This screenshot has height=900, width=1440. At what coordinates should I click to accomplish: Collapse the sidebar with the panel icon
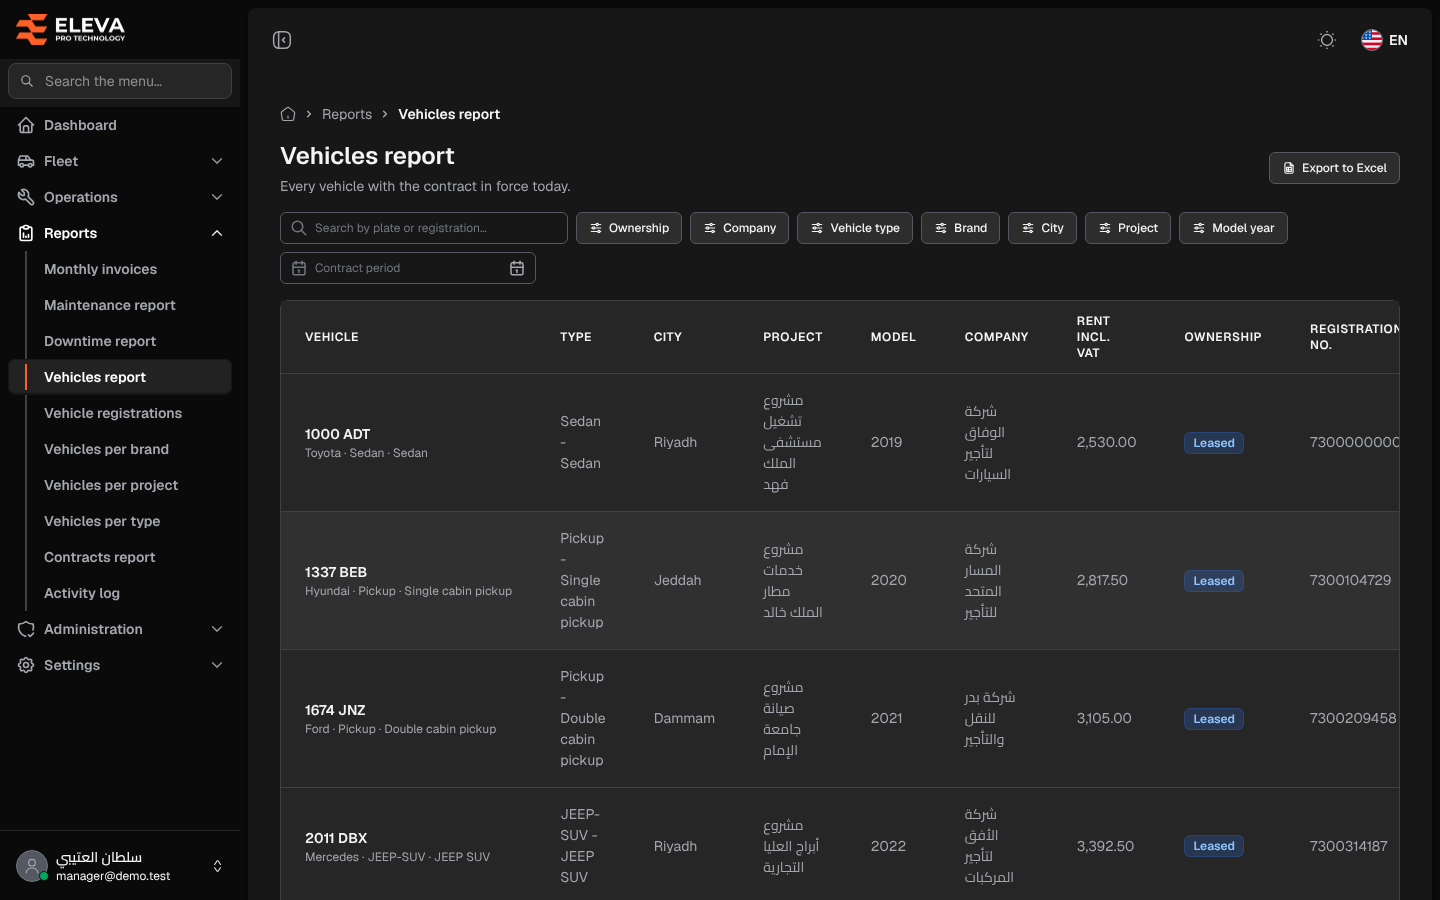tap(282, 40)
